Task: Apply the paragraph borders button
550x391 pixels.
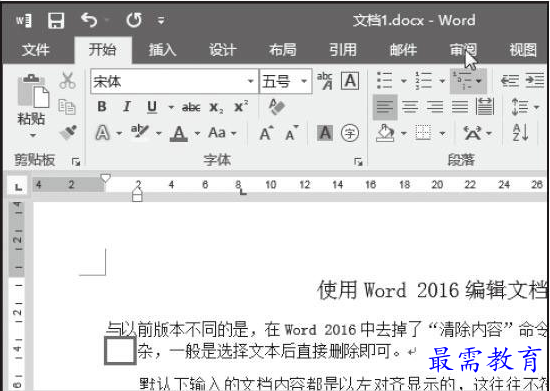Action: click(x=423, y=133)
